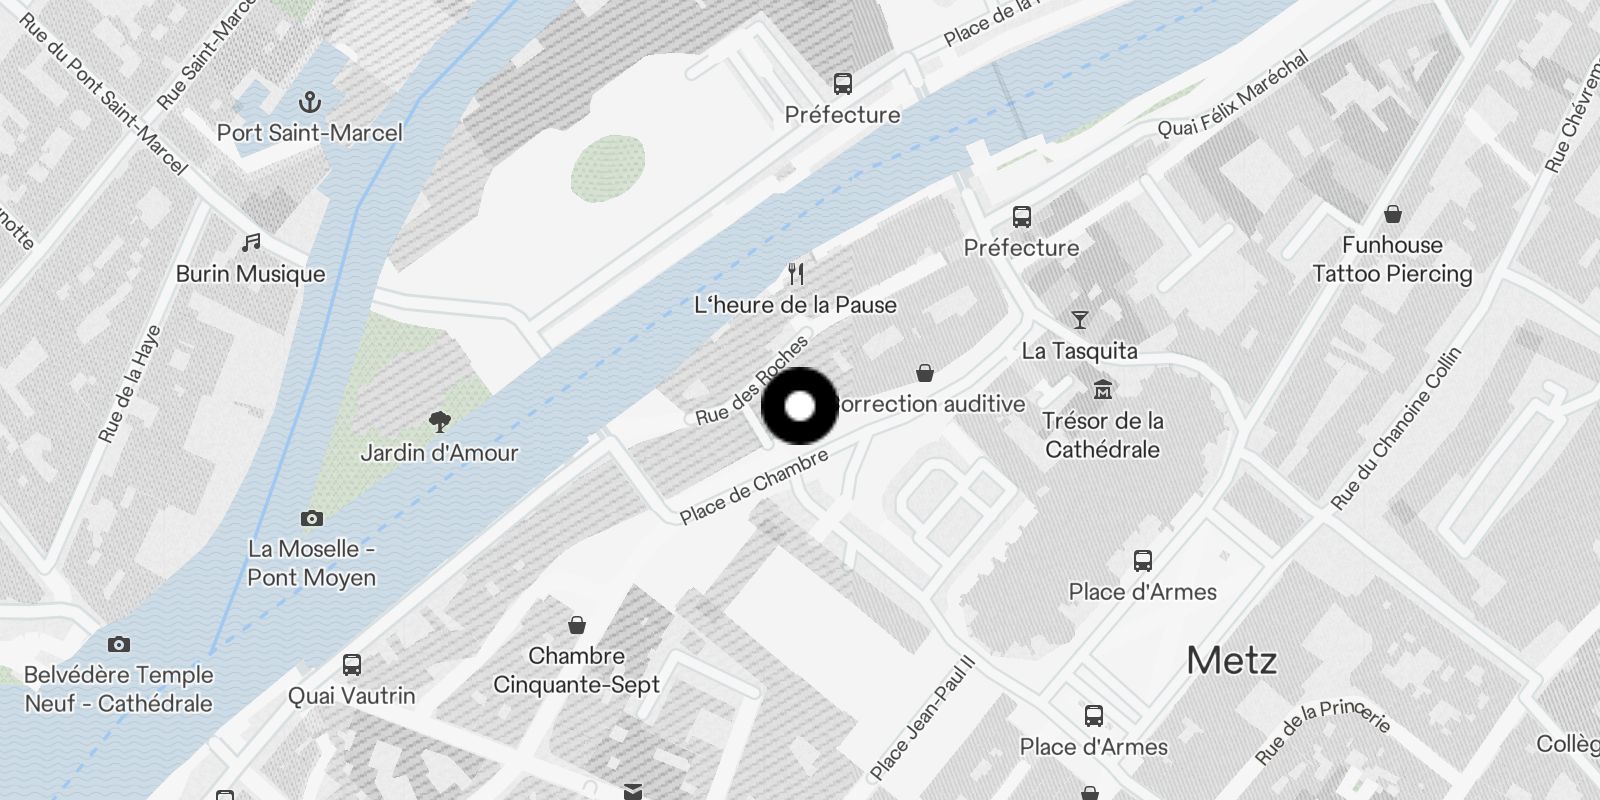Select the Burin Musique music note icon
The image size is (1600, 800).
pyautogui.click(x=251, y=242)
